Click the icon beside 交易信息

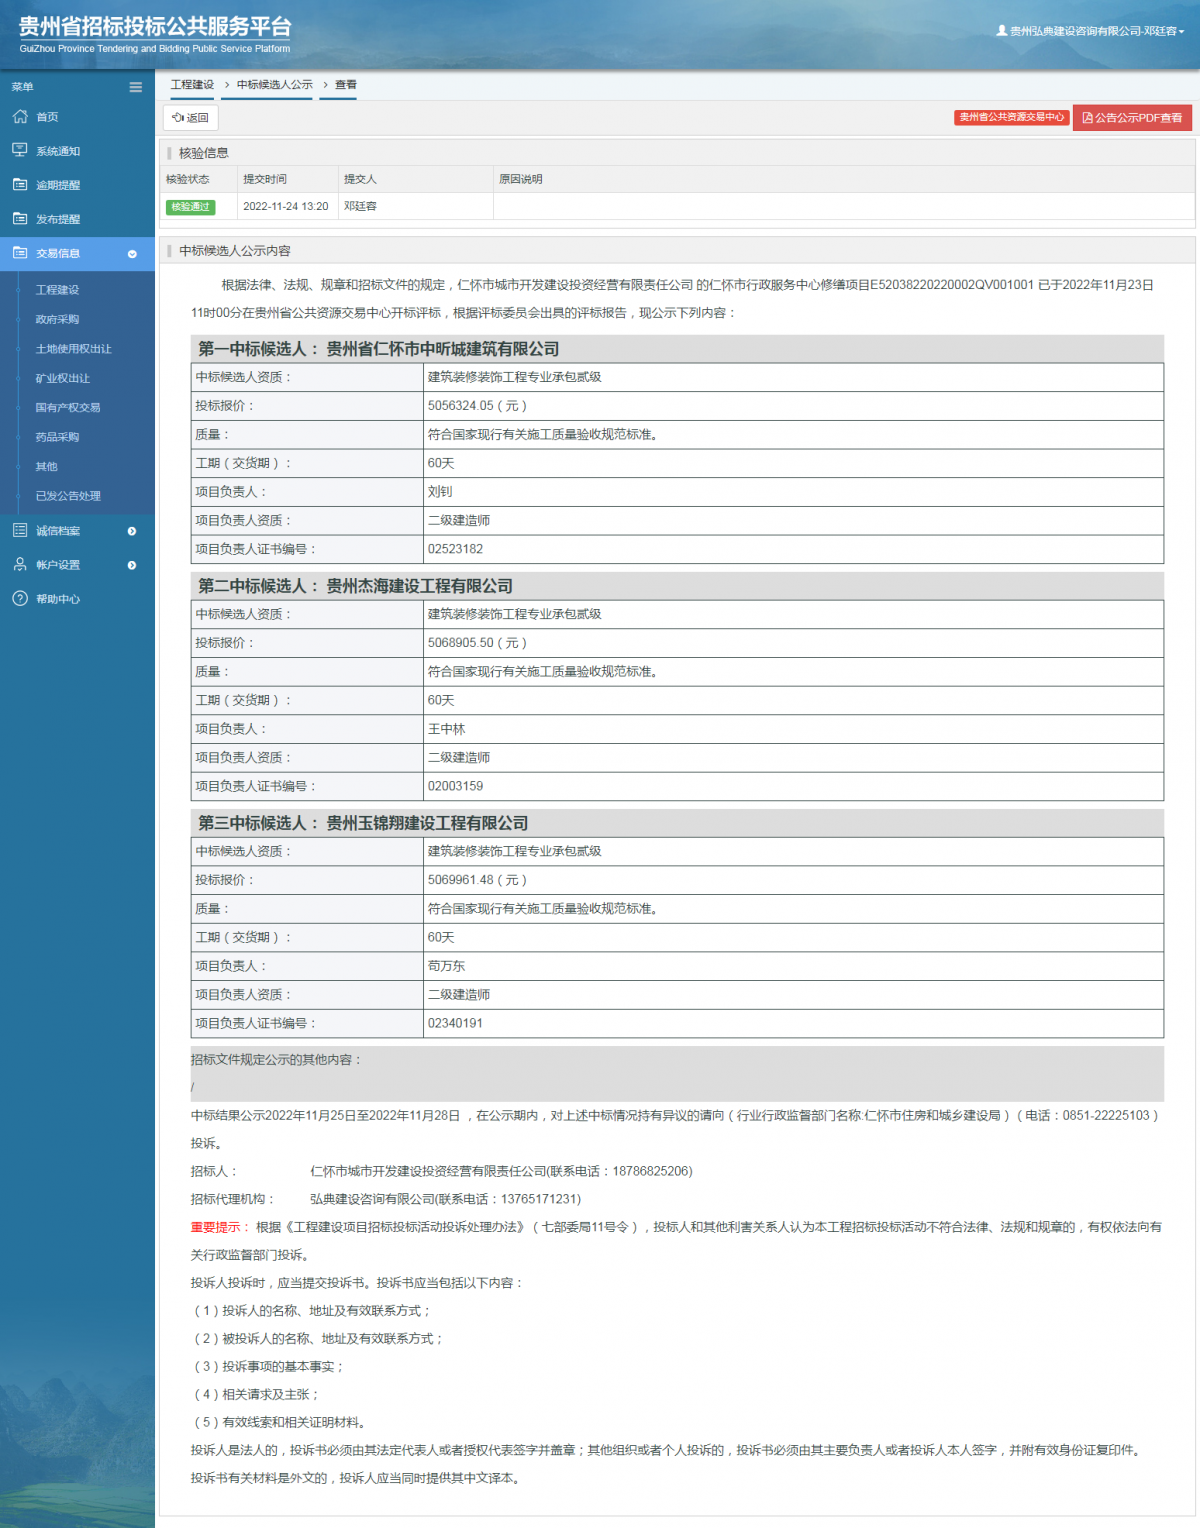20,252
